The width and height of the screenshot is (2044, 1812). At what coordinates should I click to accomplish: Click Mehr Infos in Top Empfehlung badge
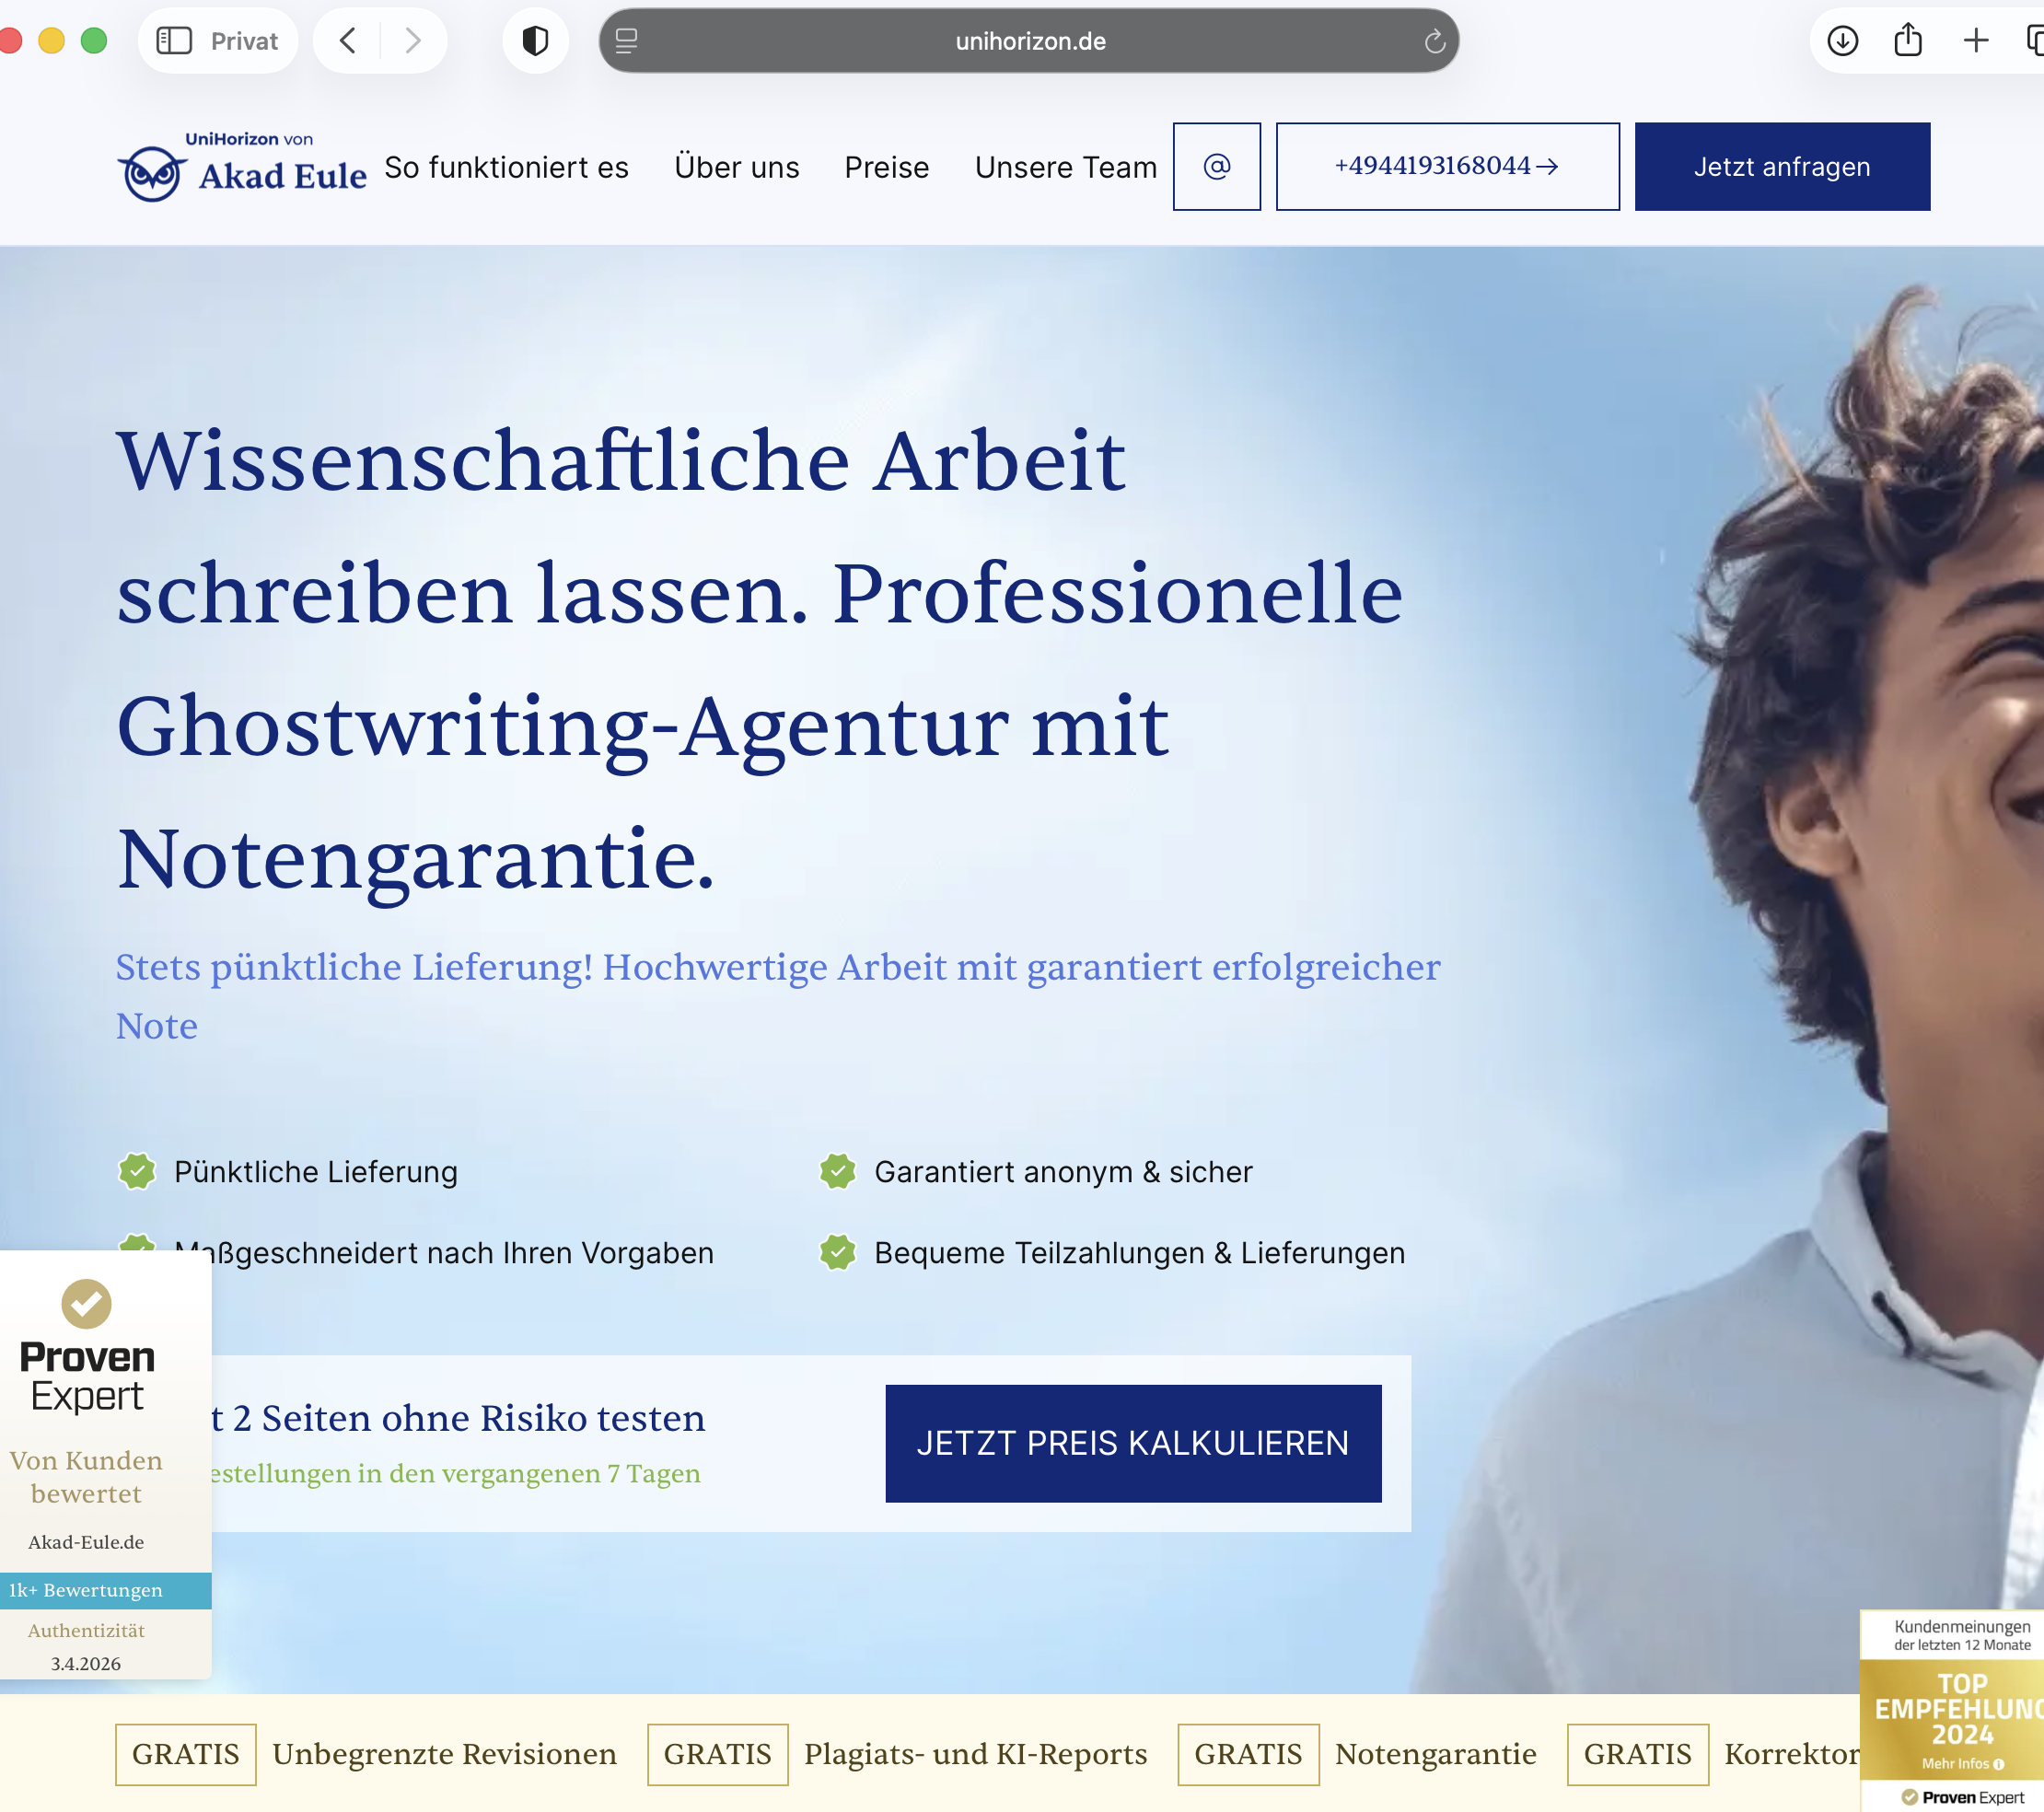tap(1962, 1764)
